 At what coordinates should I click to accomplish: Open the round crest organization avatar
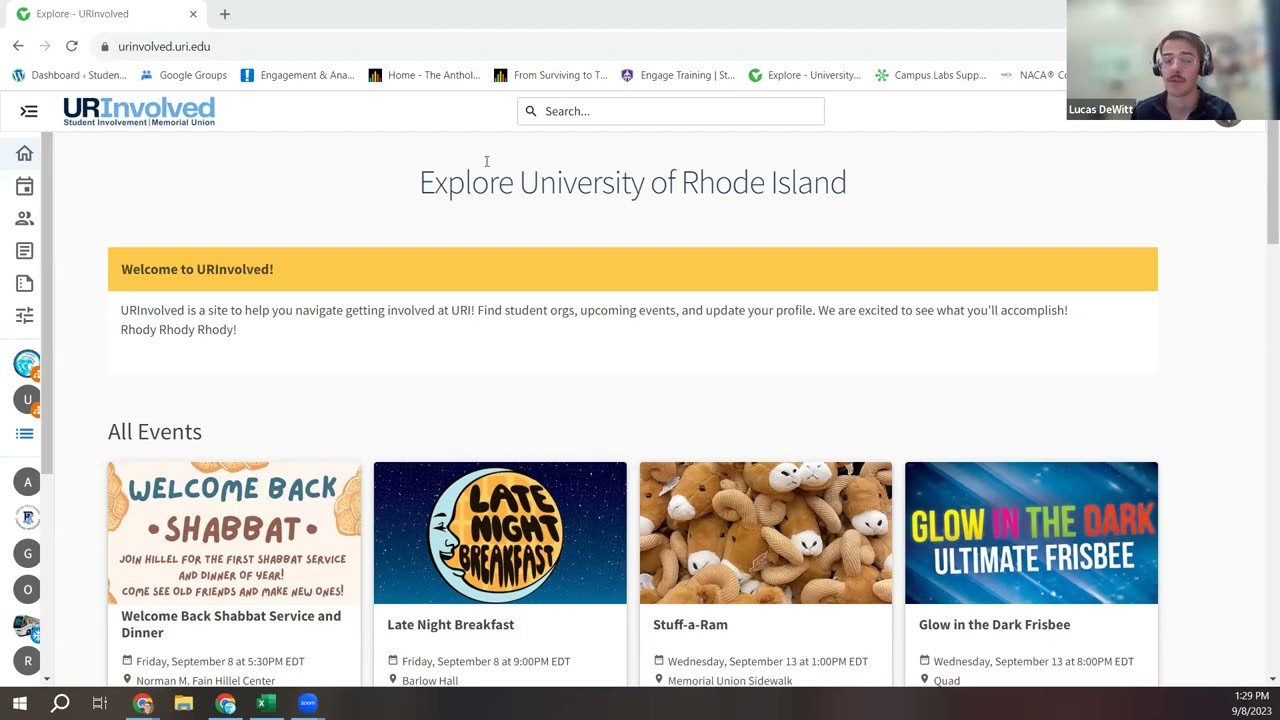(27, 518)
